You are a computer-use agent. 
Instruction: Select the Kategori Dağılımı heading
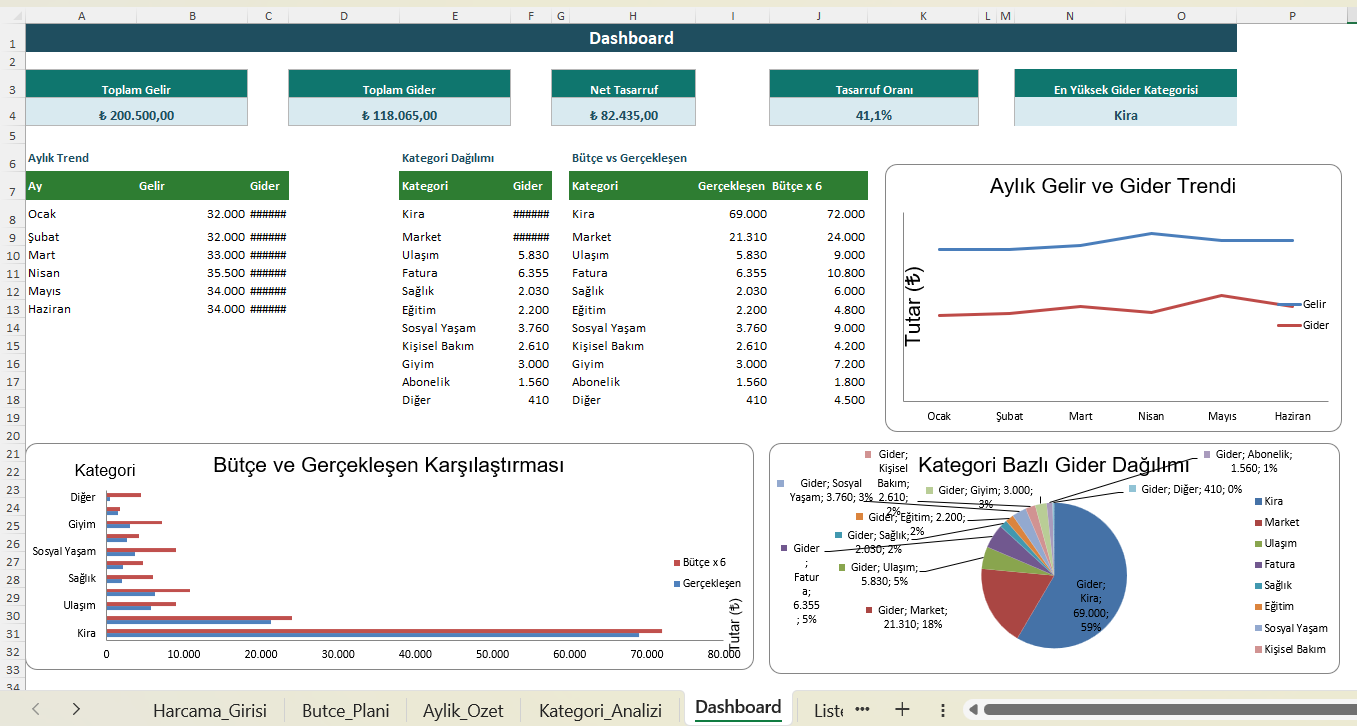448,158
